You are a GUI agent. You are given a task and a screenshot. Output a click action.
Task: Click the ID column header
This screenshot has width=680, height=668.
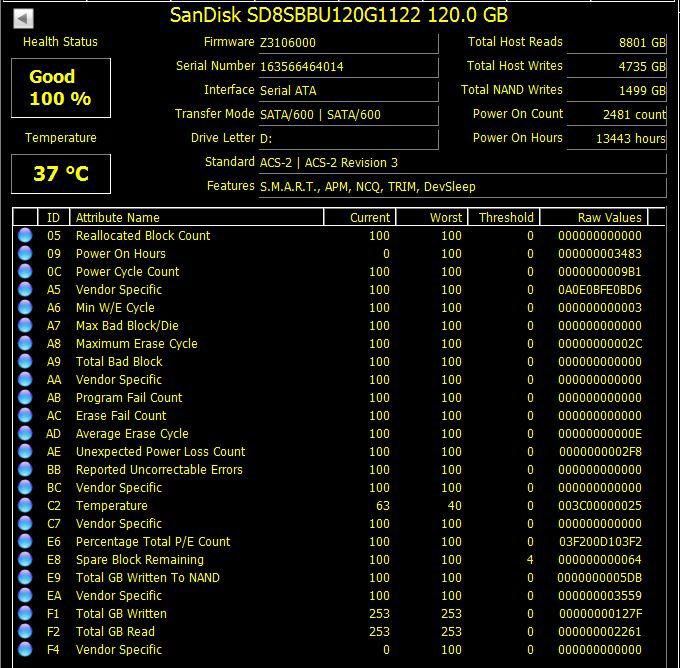point(54,217)
